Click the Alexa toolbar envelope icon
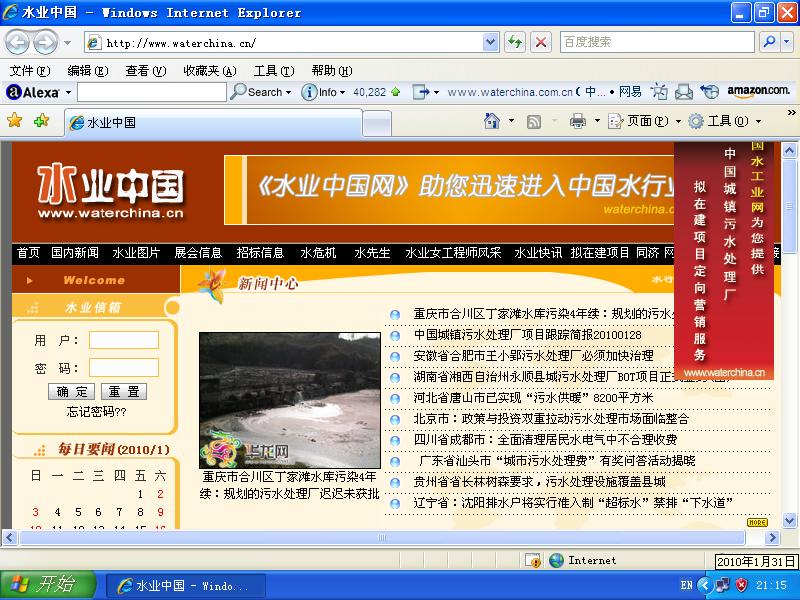The image size is (800, 600). (684, 92)
